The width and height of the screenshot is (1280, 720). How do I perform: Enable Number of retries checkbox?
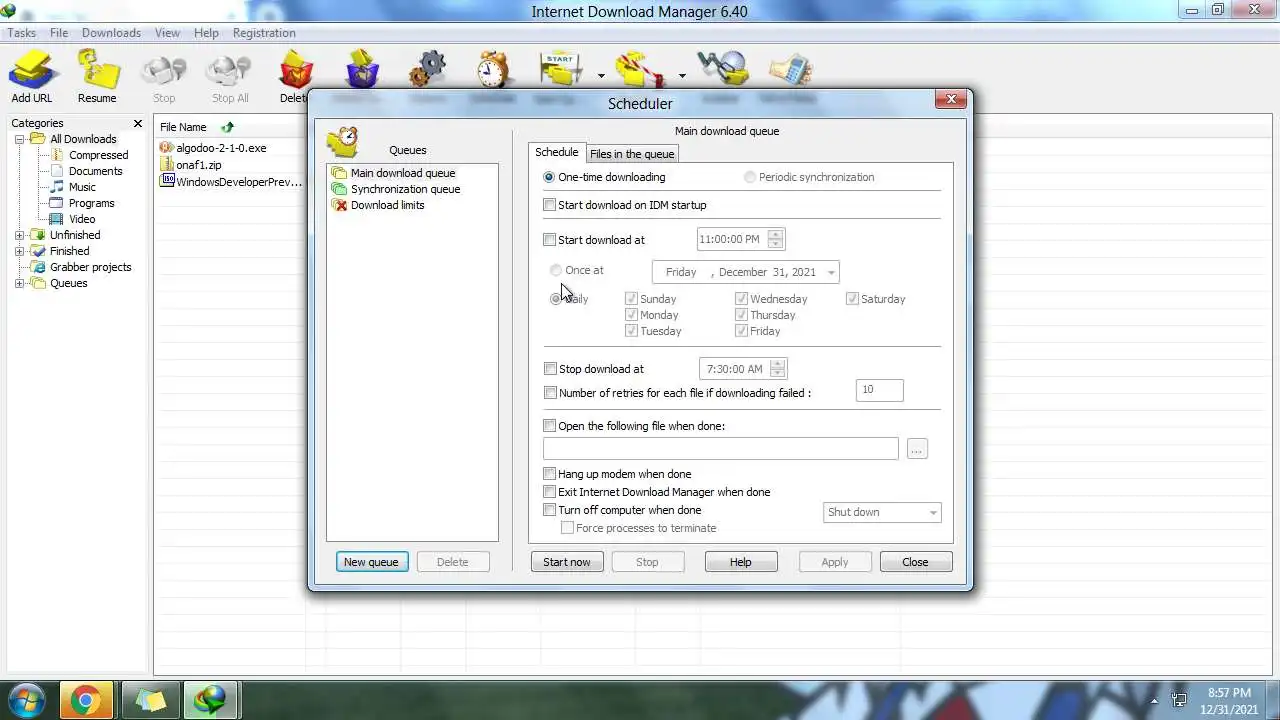click(x=550, y=393)
